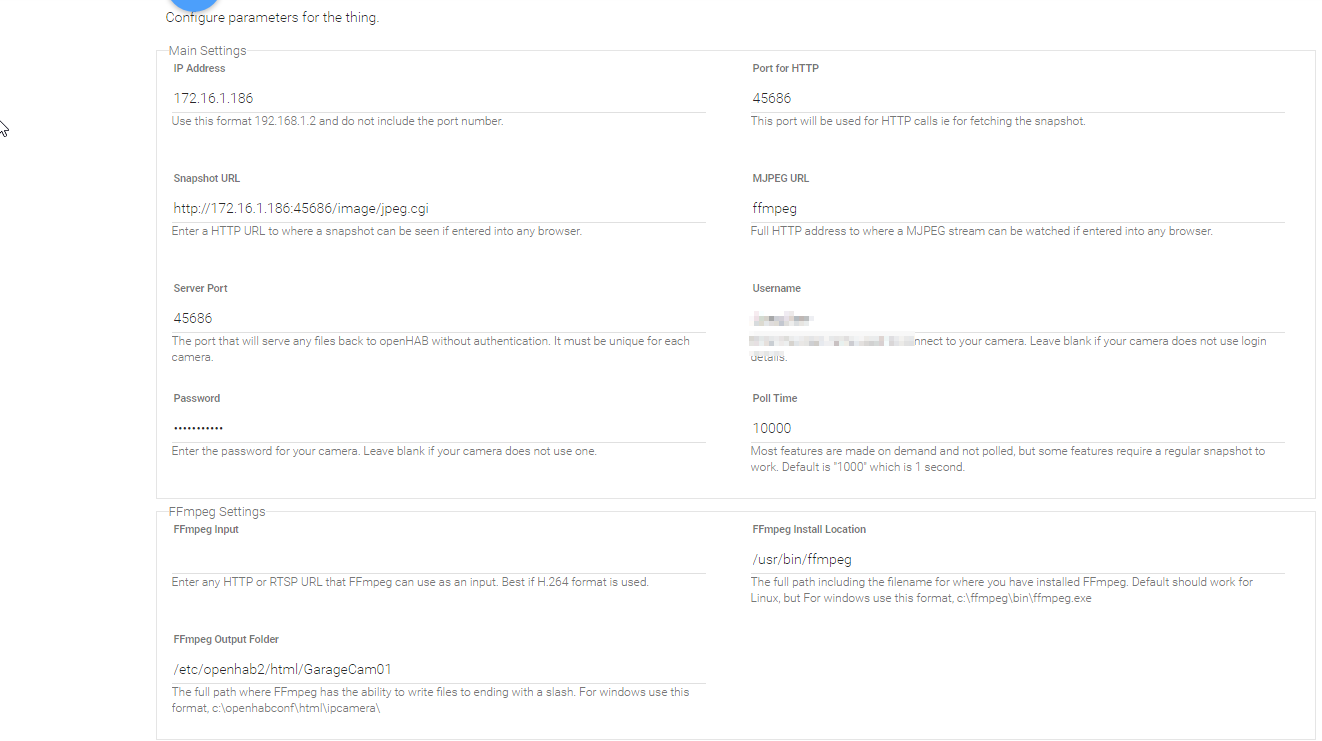Click the FFmpeg Settings group heading

tap(217, 511)
